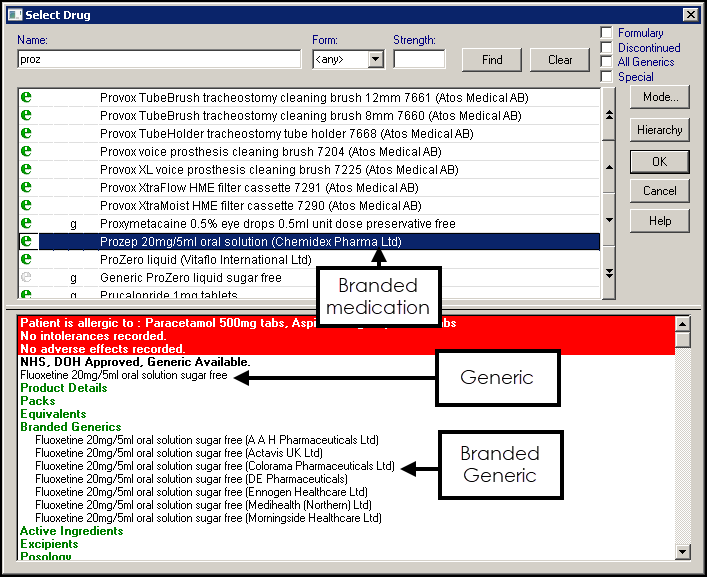Viewport: 707px width, 577px height.
Task: Open the Form dropdown list
Action: [x=375, y=60]
